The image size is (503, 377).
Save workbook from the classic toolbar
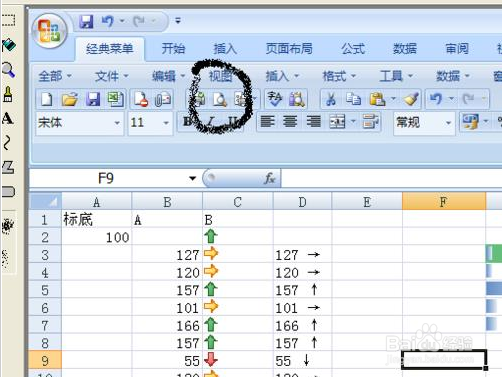coord(93,99)
